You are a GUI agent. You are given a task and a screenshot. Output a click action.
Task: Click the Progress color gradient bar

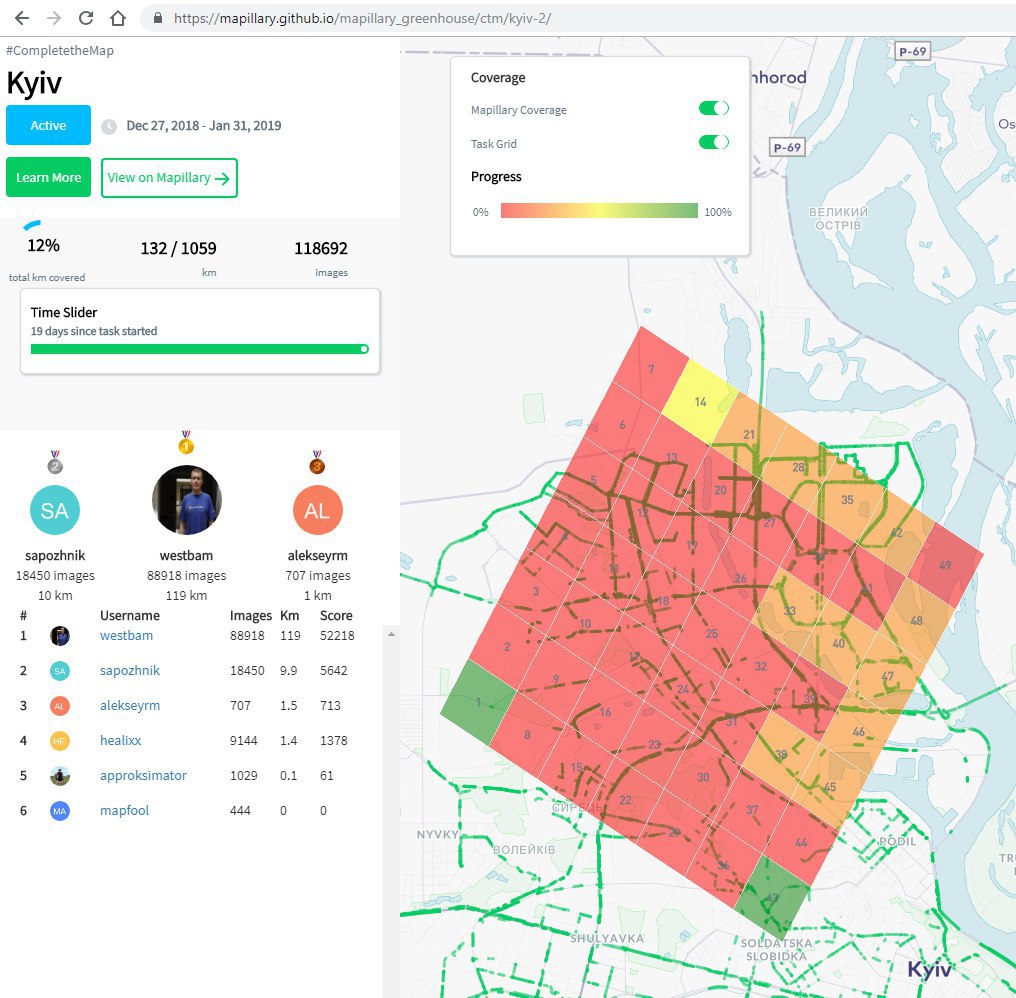599,211
